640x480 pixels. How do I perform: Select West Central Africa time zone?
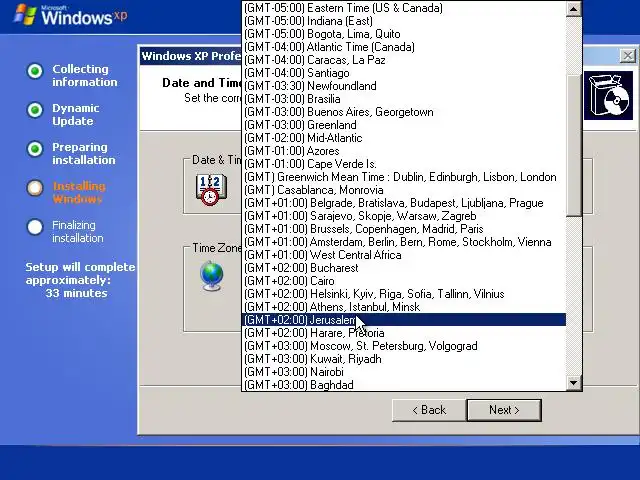(x=404, y=255)
